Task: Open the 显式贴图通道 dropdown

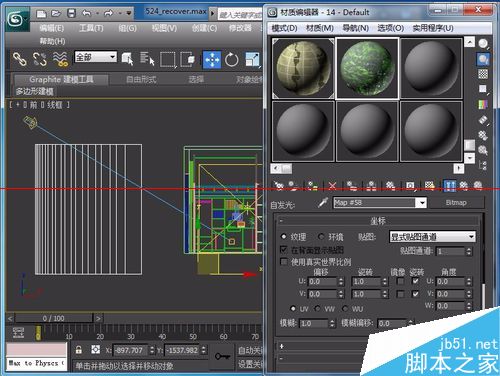Action: [x=432, y=237]
